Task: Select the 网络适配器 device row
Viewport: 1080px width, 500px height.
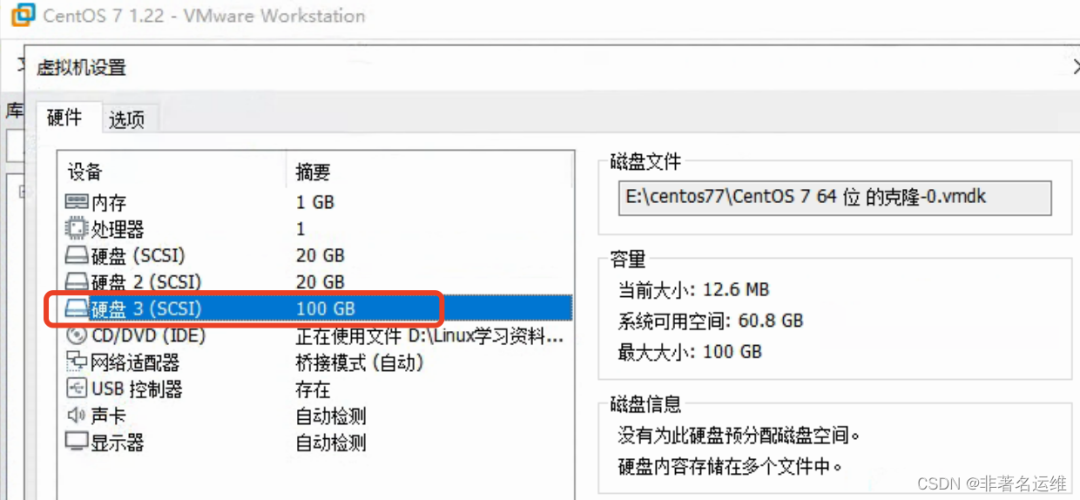Action: (x=315, y=362)
